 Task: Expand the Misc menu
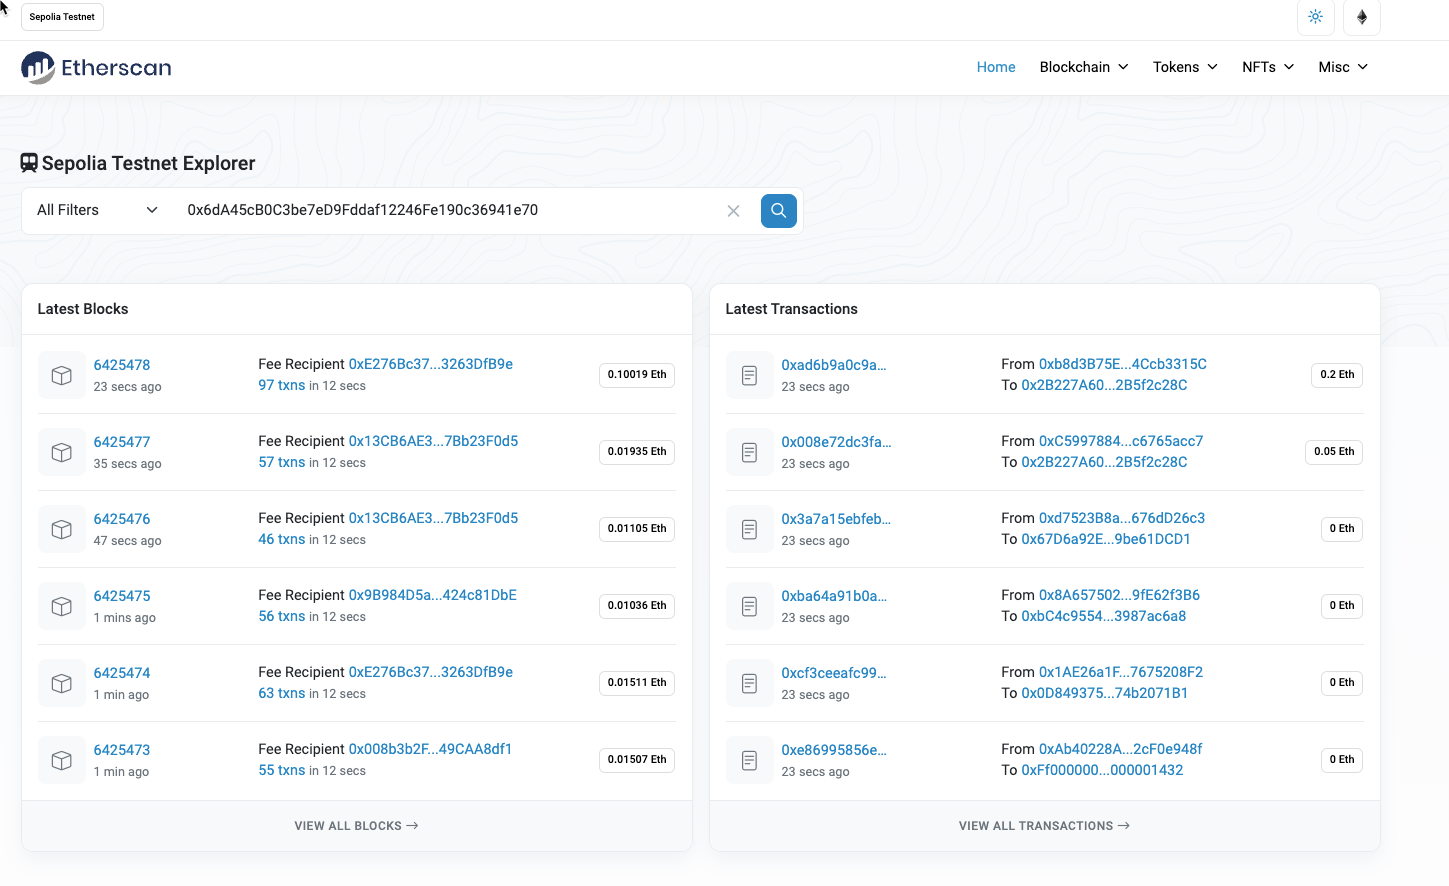pos(1343,67)
